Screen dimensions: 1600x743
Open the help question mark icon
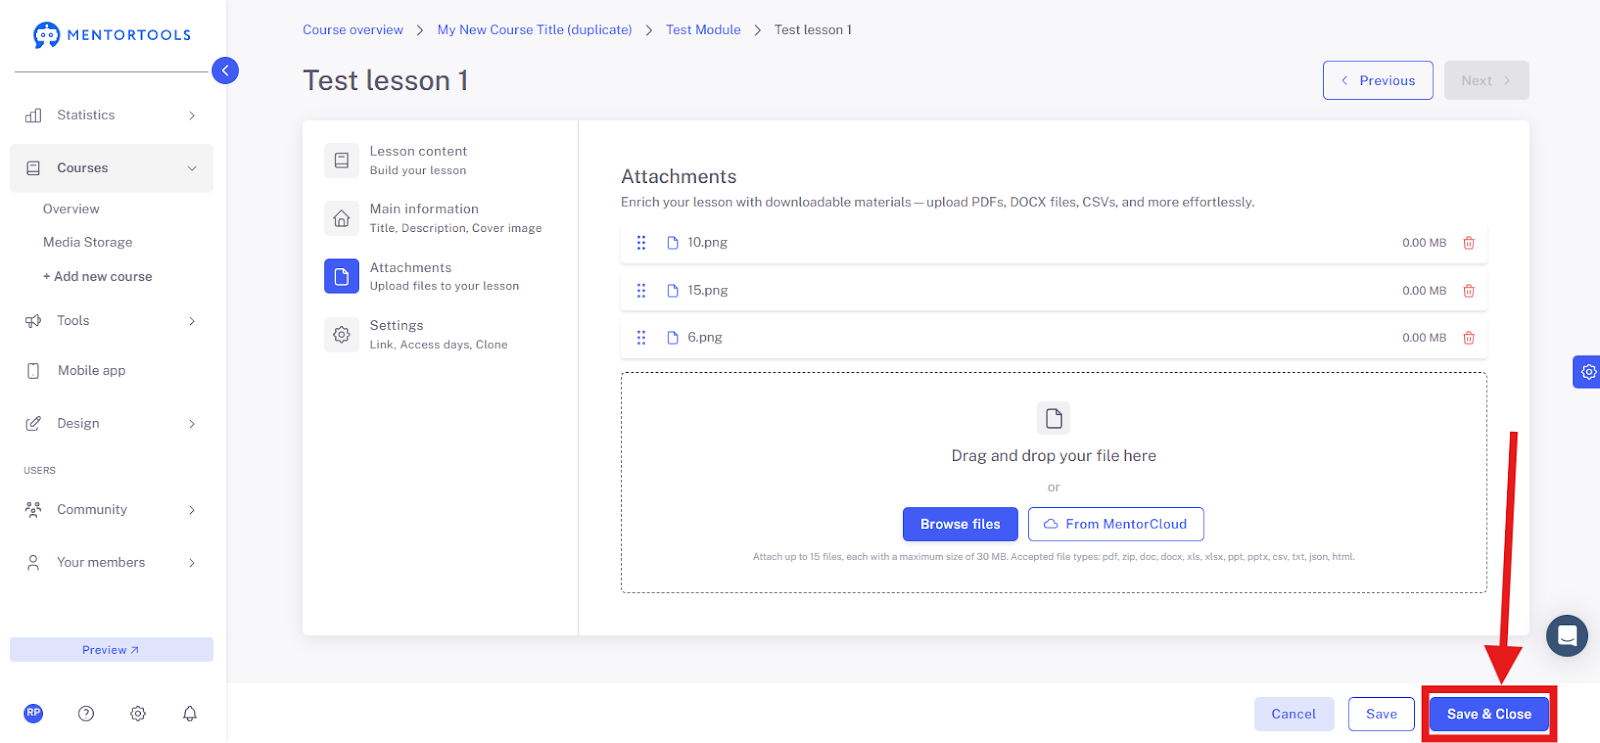(x=86, y=713)
